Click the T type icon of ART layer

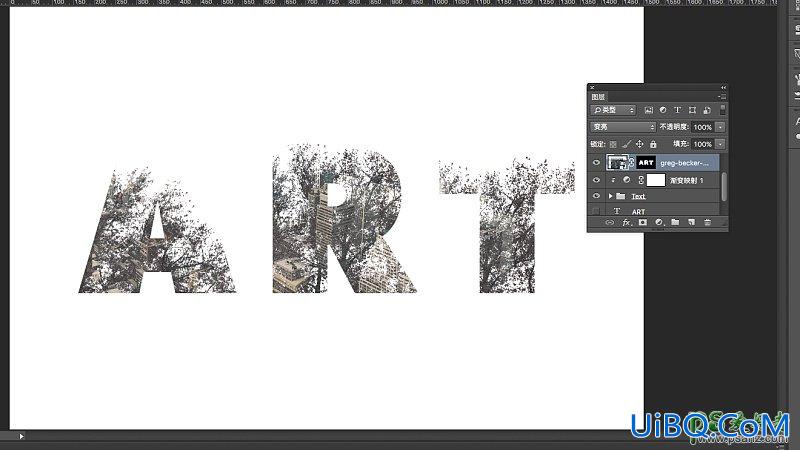point(617,211)
